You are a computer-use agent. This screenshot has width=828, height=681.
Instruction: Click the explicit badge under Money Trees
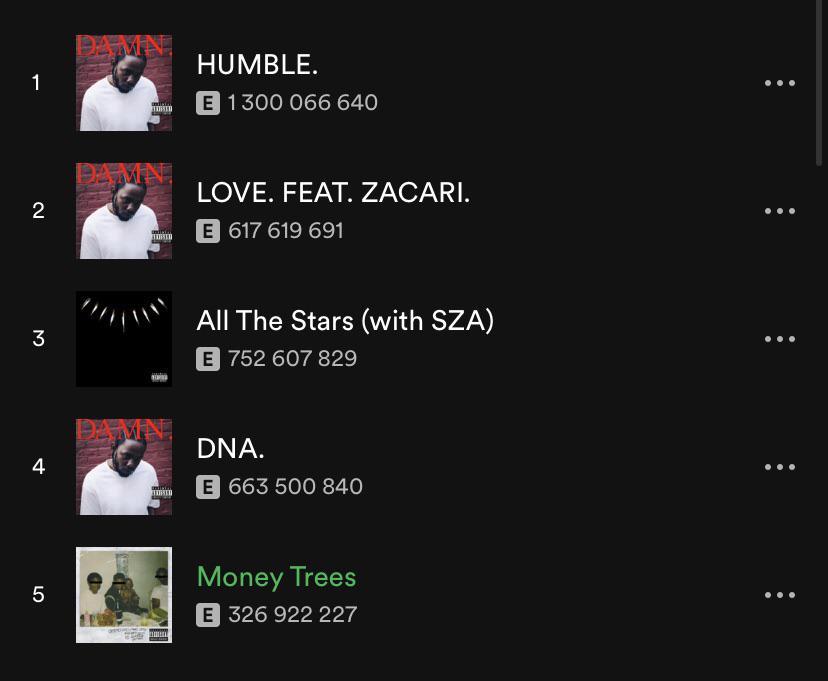click(208, 615)
